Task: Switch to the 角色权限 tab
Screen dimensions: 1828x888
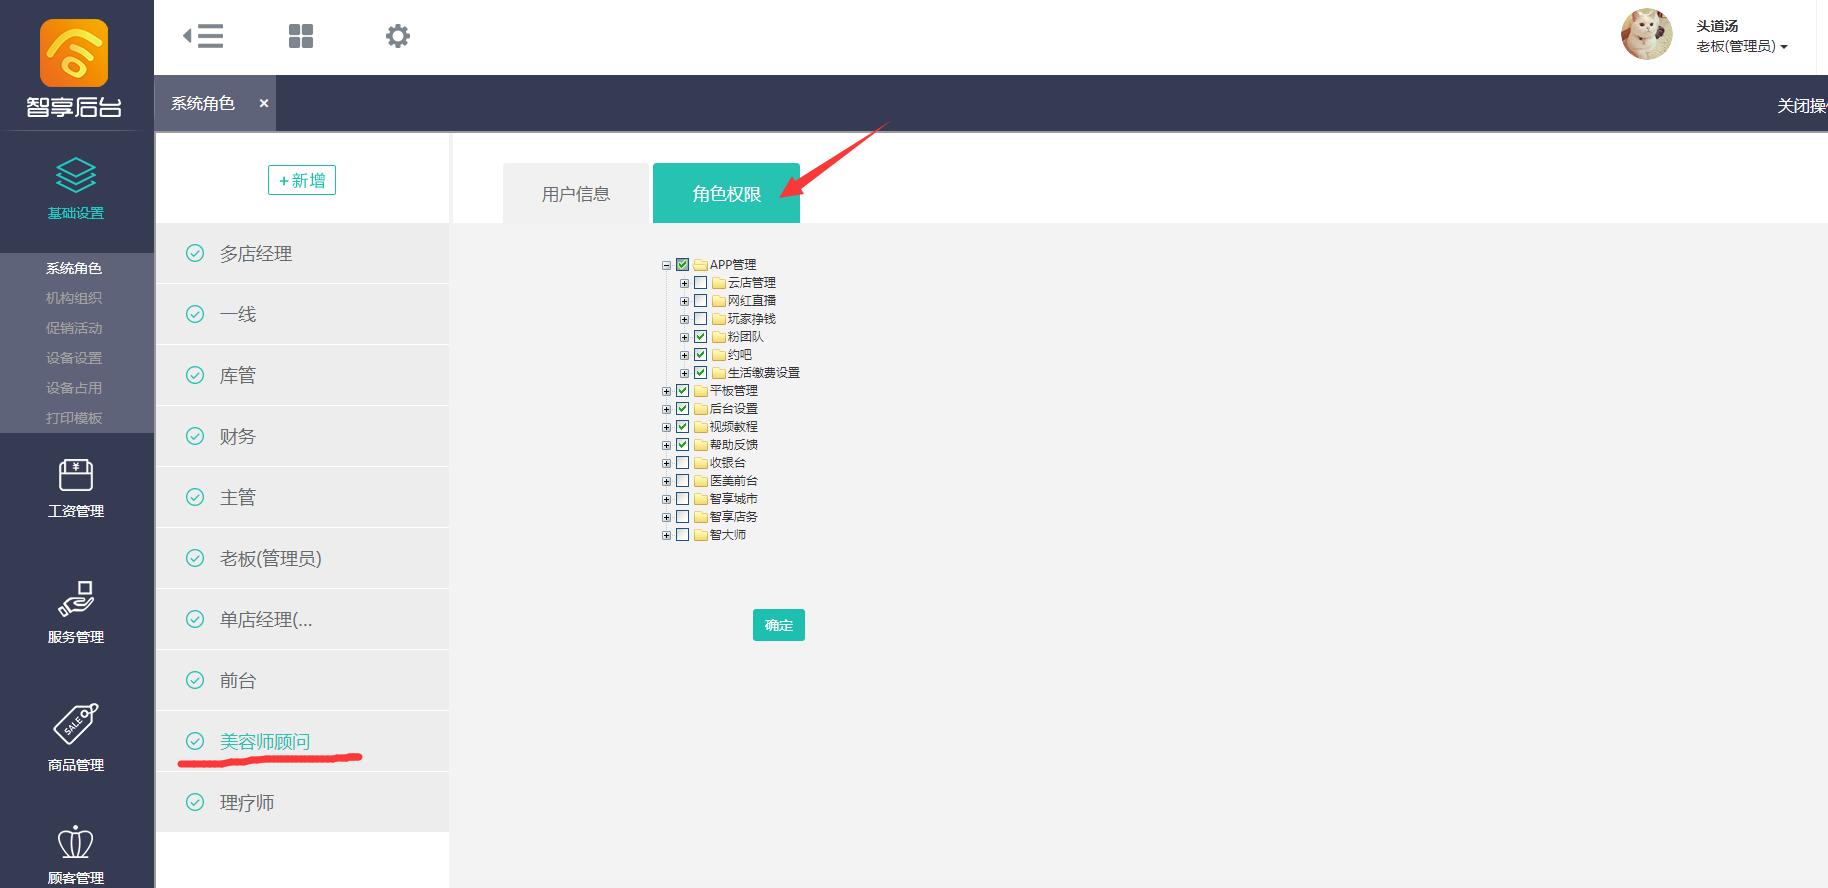Action: pyautogui.click(x=726, y=193)
